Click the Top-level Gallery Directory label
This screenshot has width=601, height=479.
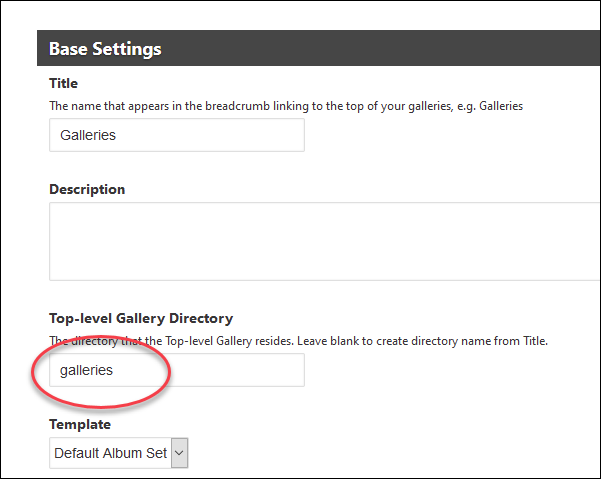point(140,318)
